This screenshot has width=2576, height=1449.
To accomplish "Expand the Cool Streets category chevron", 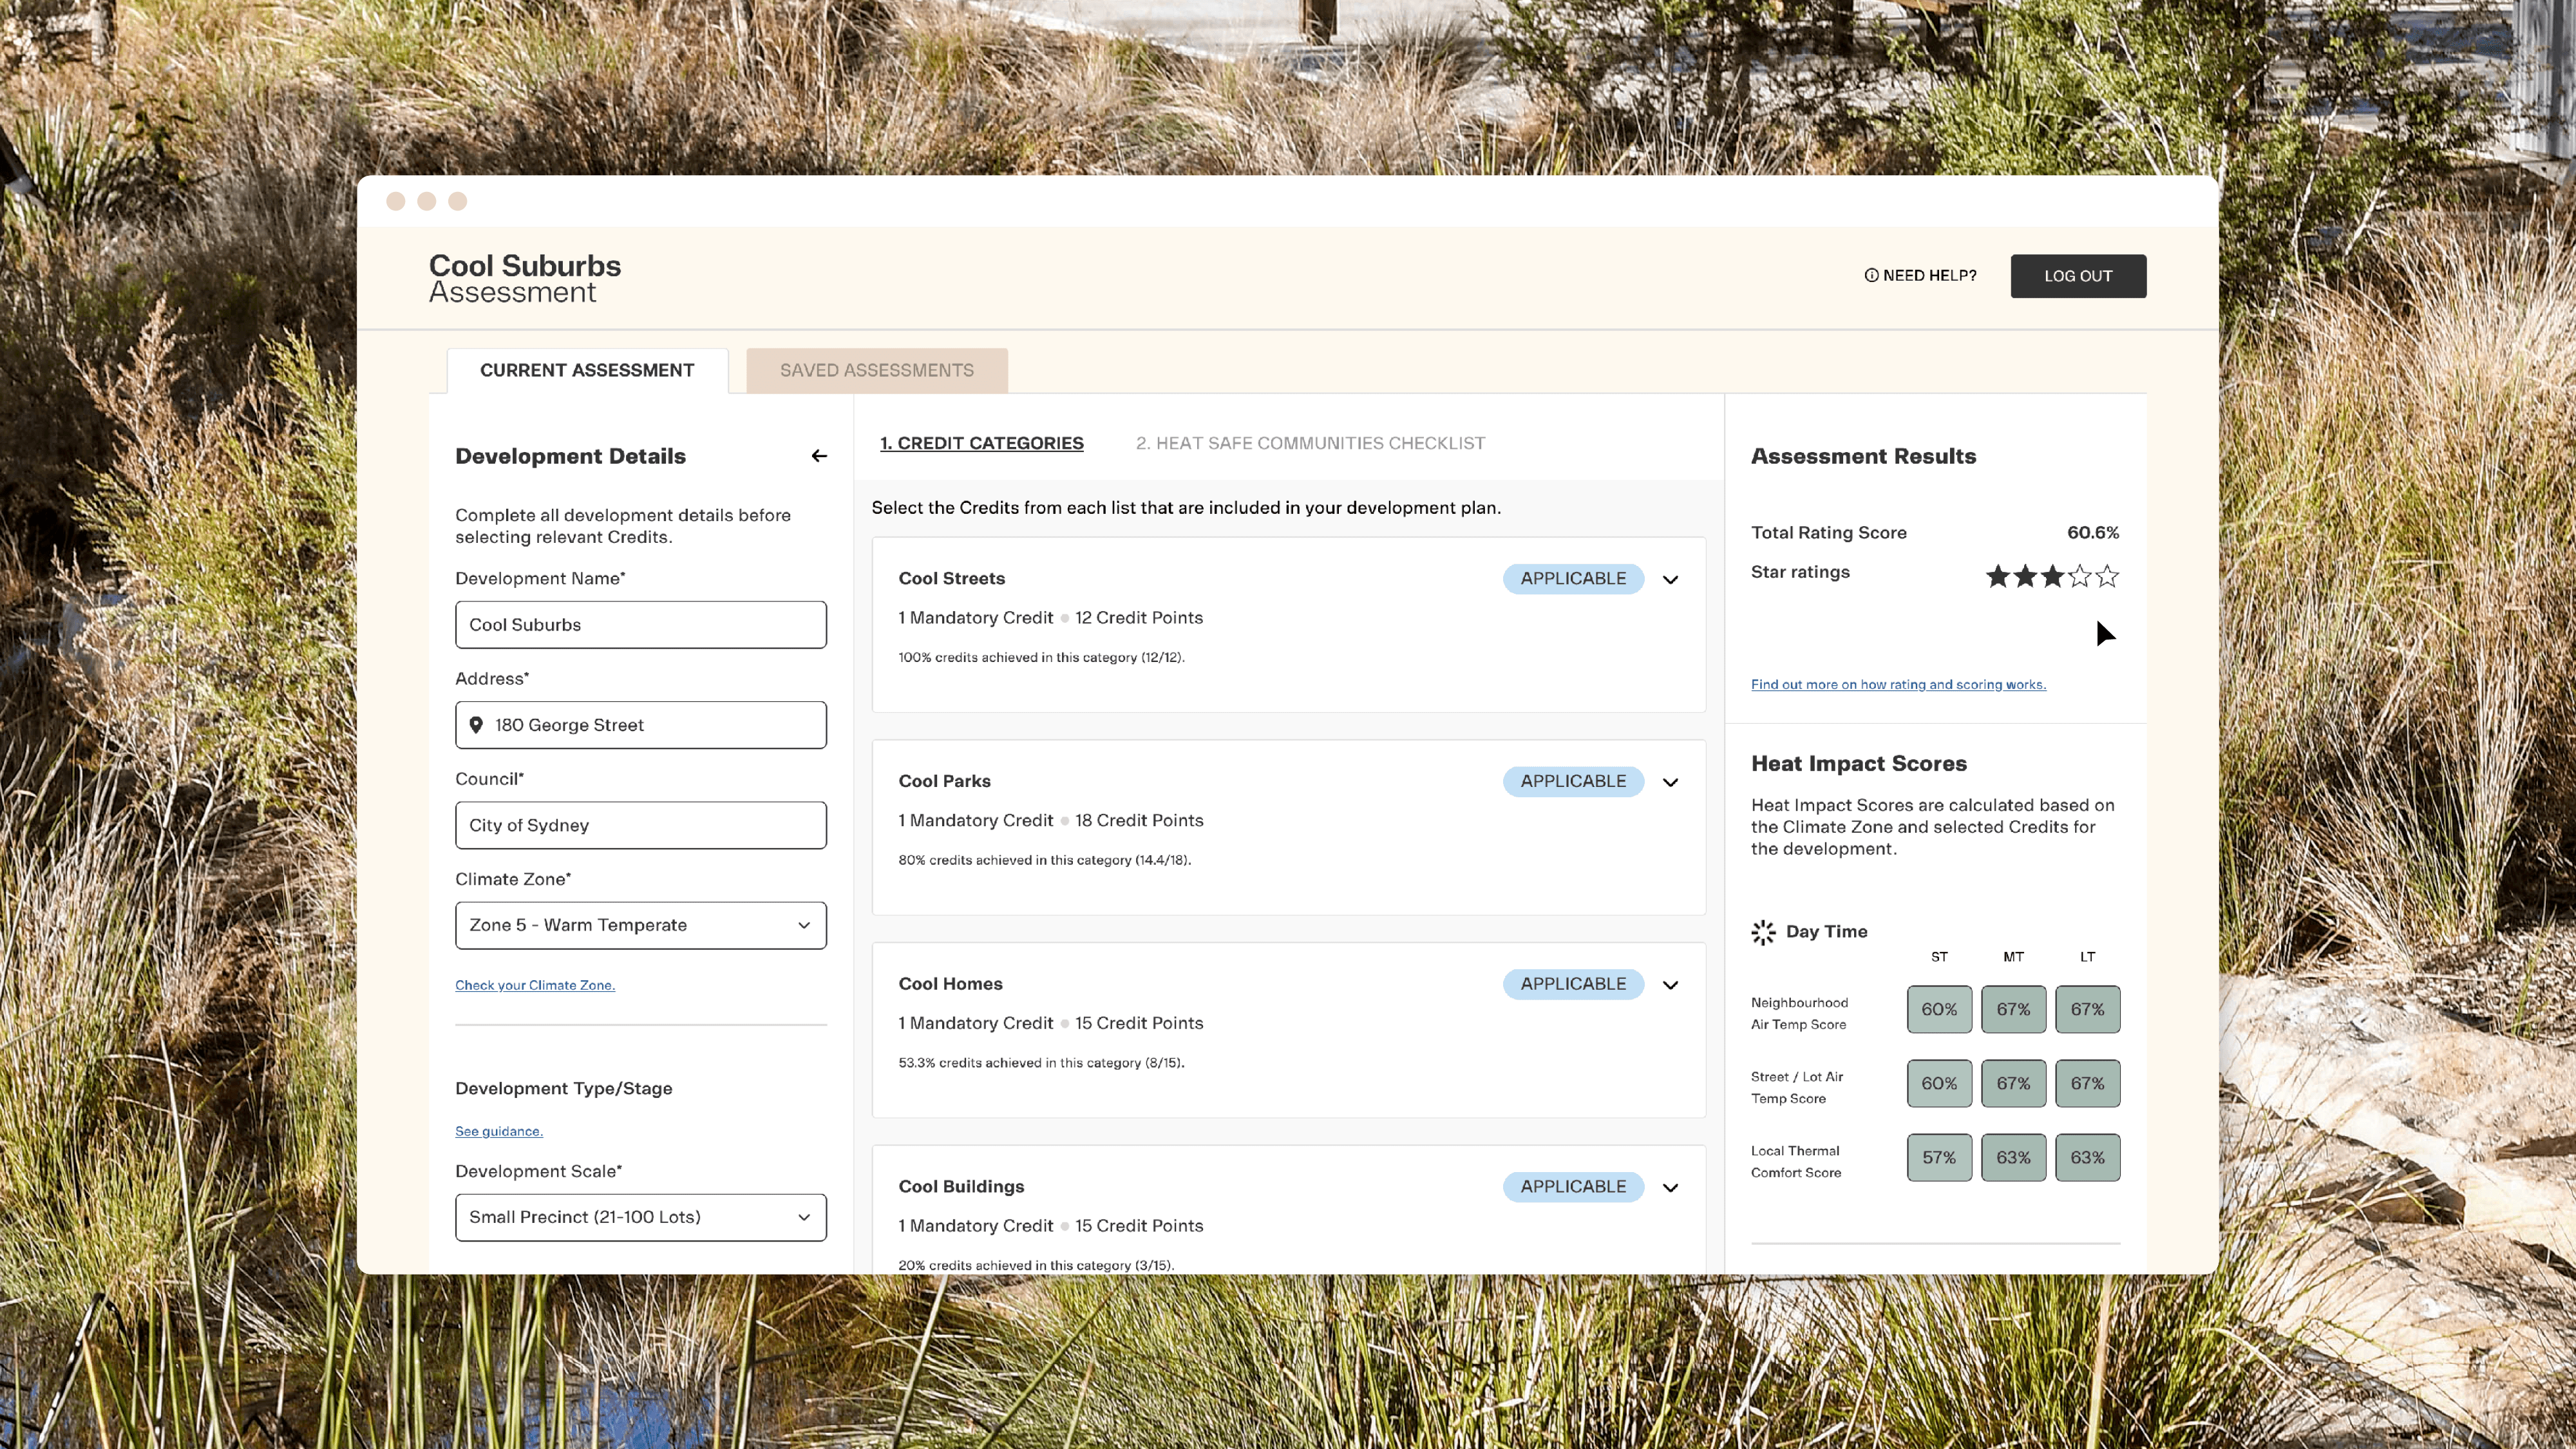I will tap(1670, 580).
